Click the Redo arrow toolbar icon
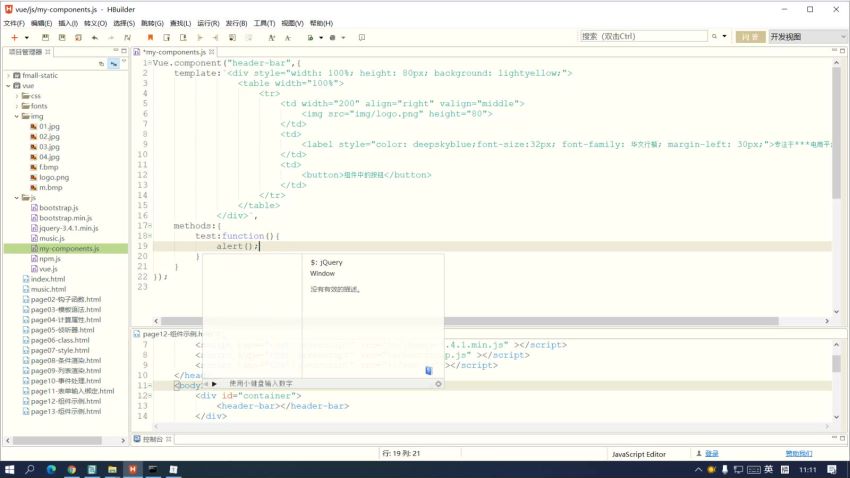The height and width of the screenshot is (478, 850). pos(111,37)
